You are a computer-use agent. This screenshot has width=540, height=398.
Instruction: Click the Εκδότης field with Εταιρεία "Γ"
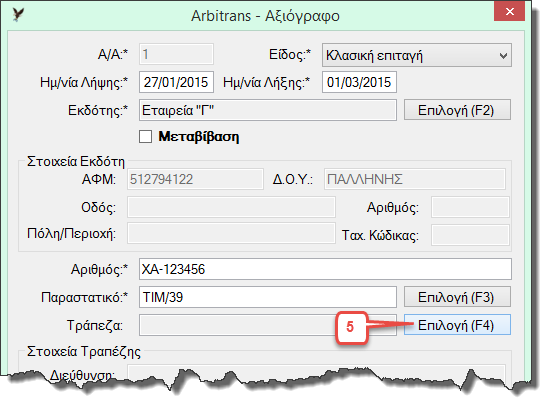pos(268,110)
